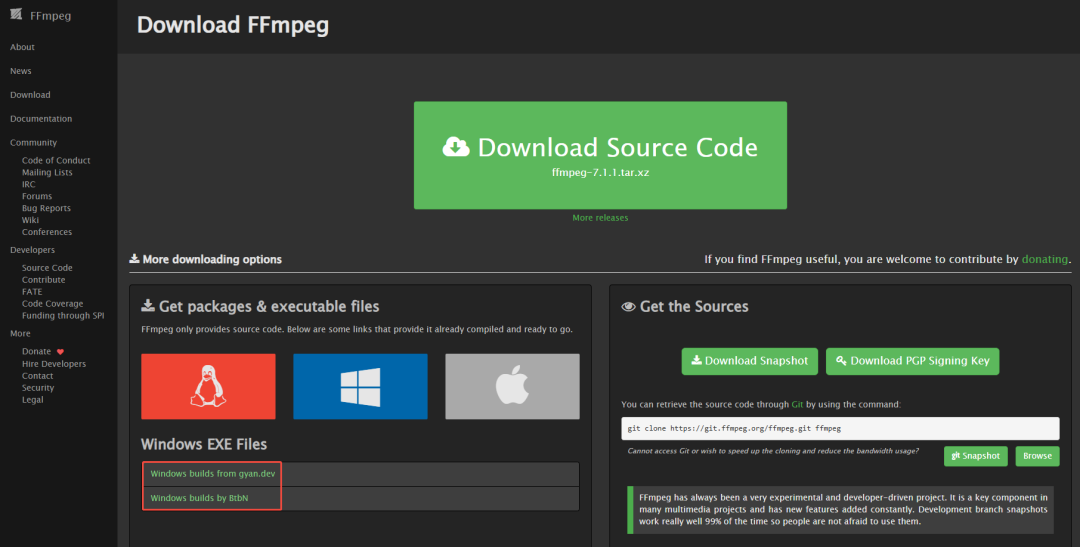Open Bug Reports link

coord(46,208)
